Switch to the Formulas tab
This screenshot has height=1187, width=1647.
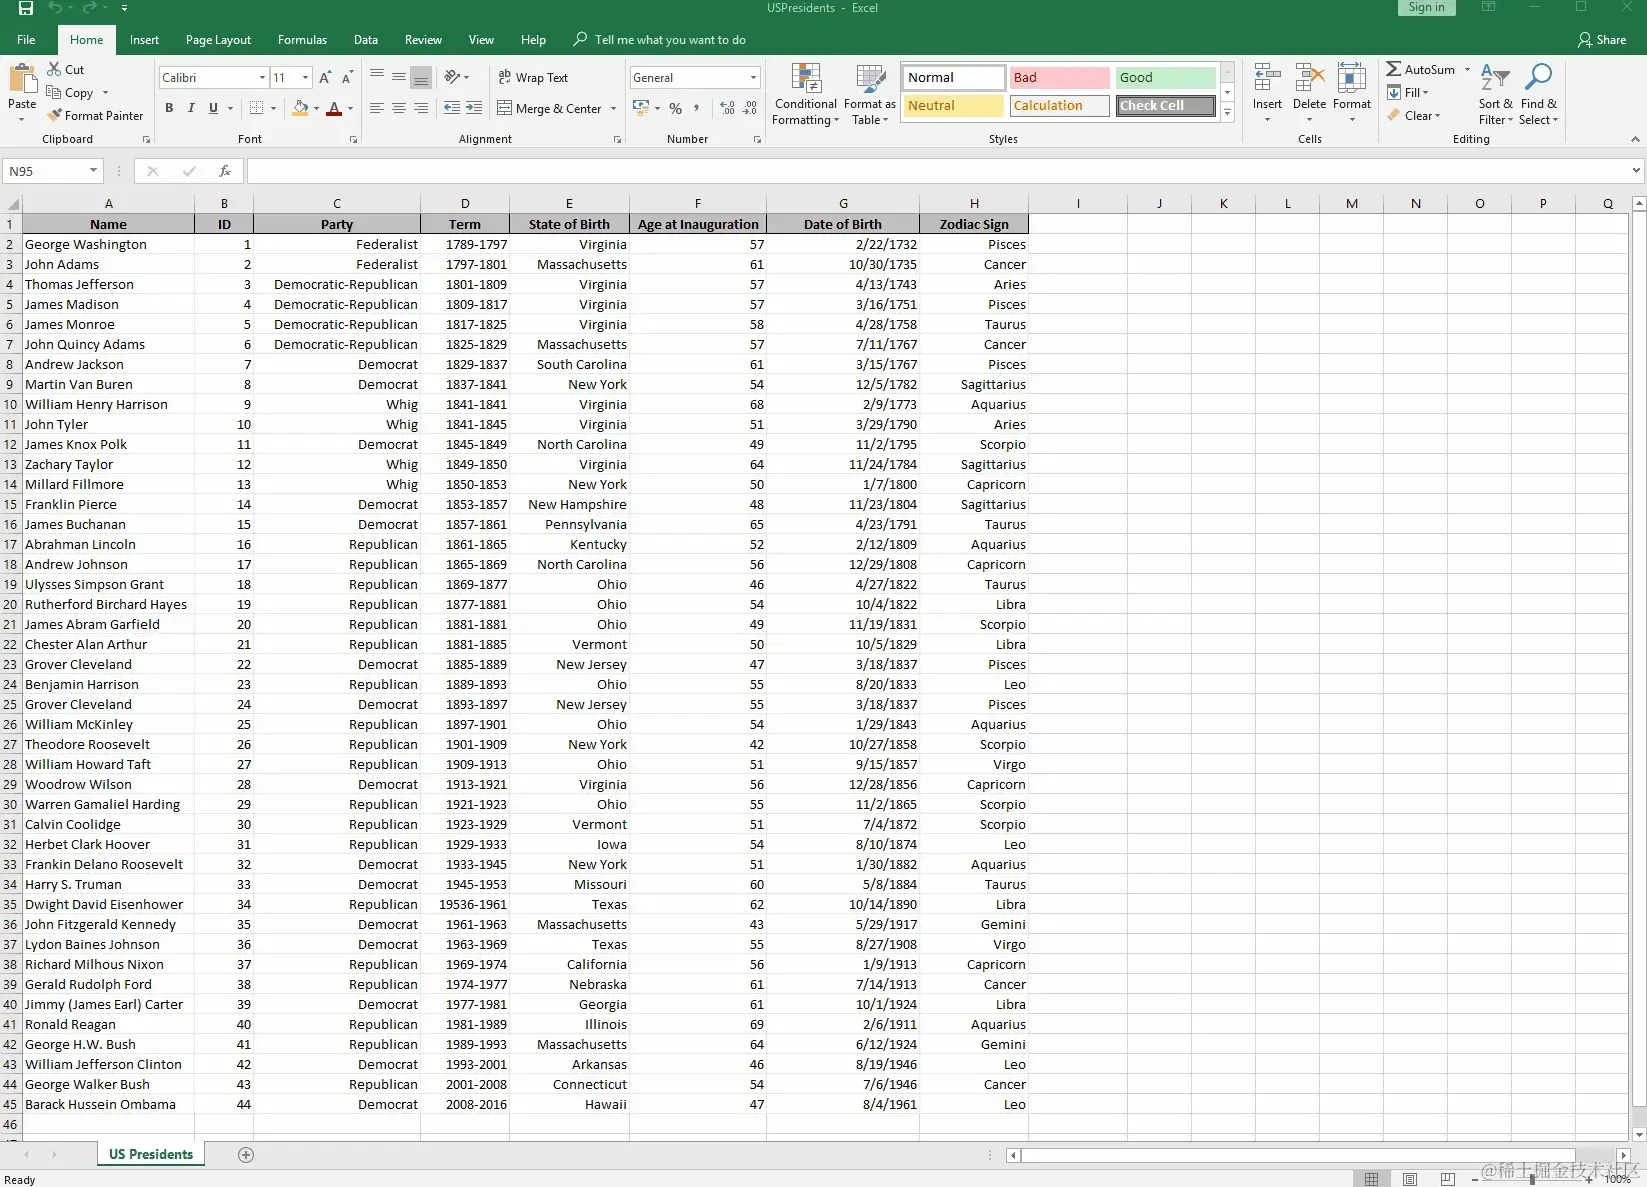click(x=302, y=40)
